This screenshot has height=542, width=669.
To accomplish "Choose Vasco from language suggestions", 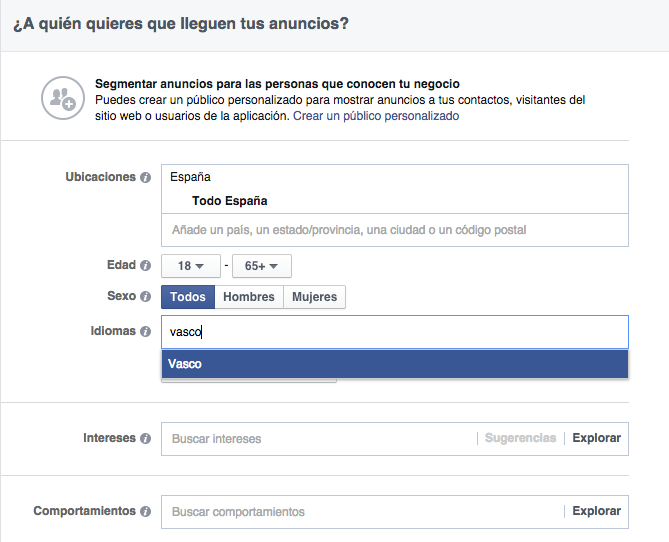I will (x=394, y=364).
